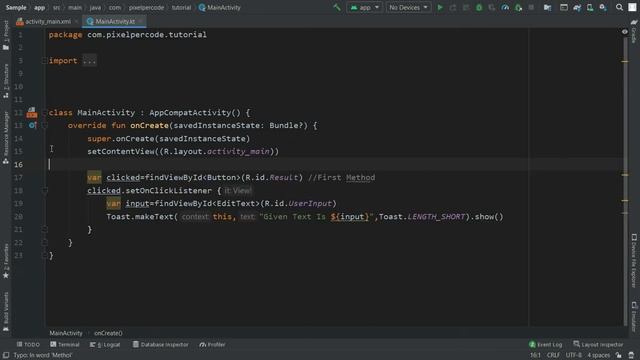Image resolution: width=640 pixels, height=360 pixels.
Task: Click the Profile app gauge icon
Action: (505, 7)
